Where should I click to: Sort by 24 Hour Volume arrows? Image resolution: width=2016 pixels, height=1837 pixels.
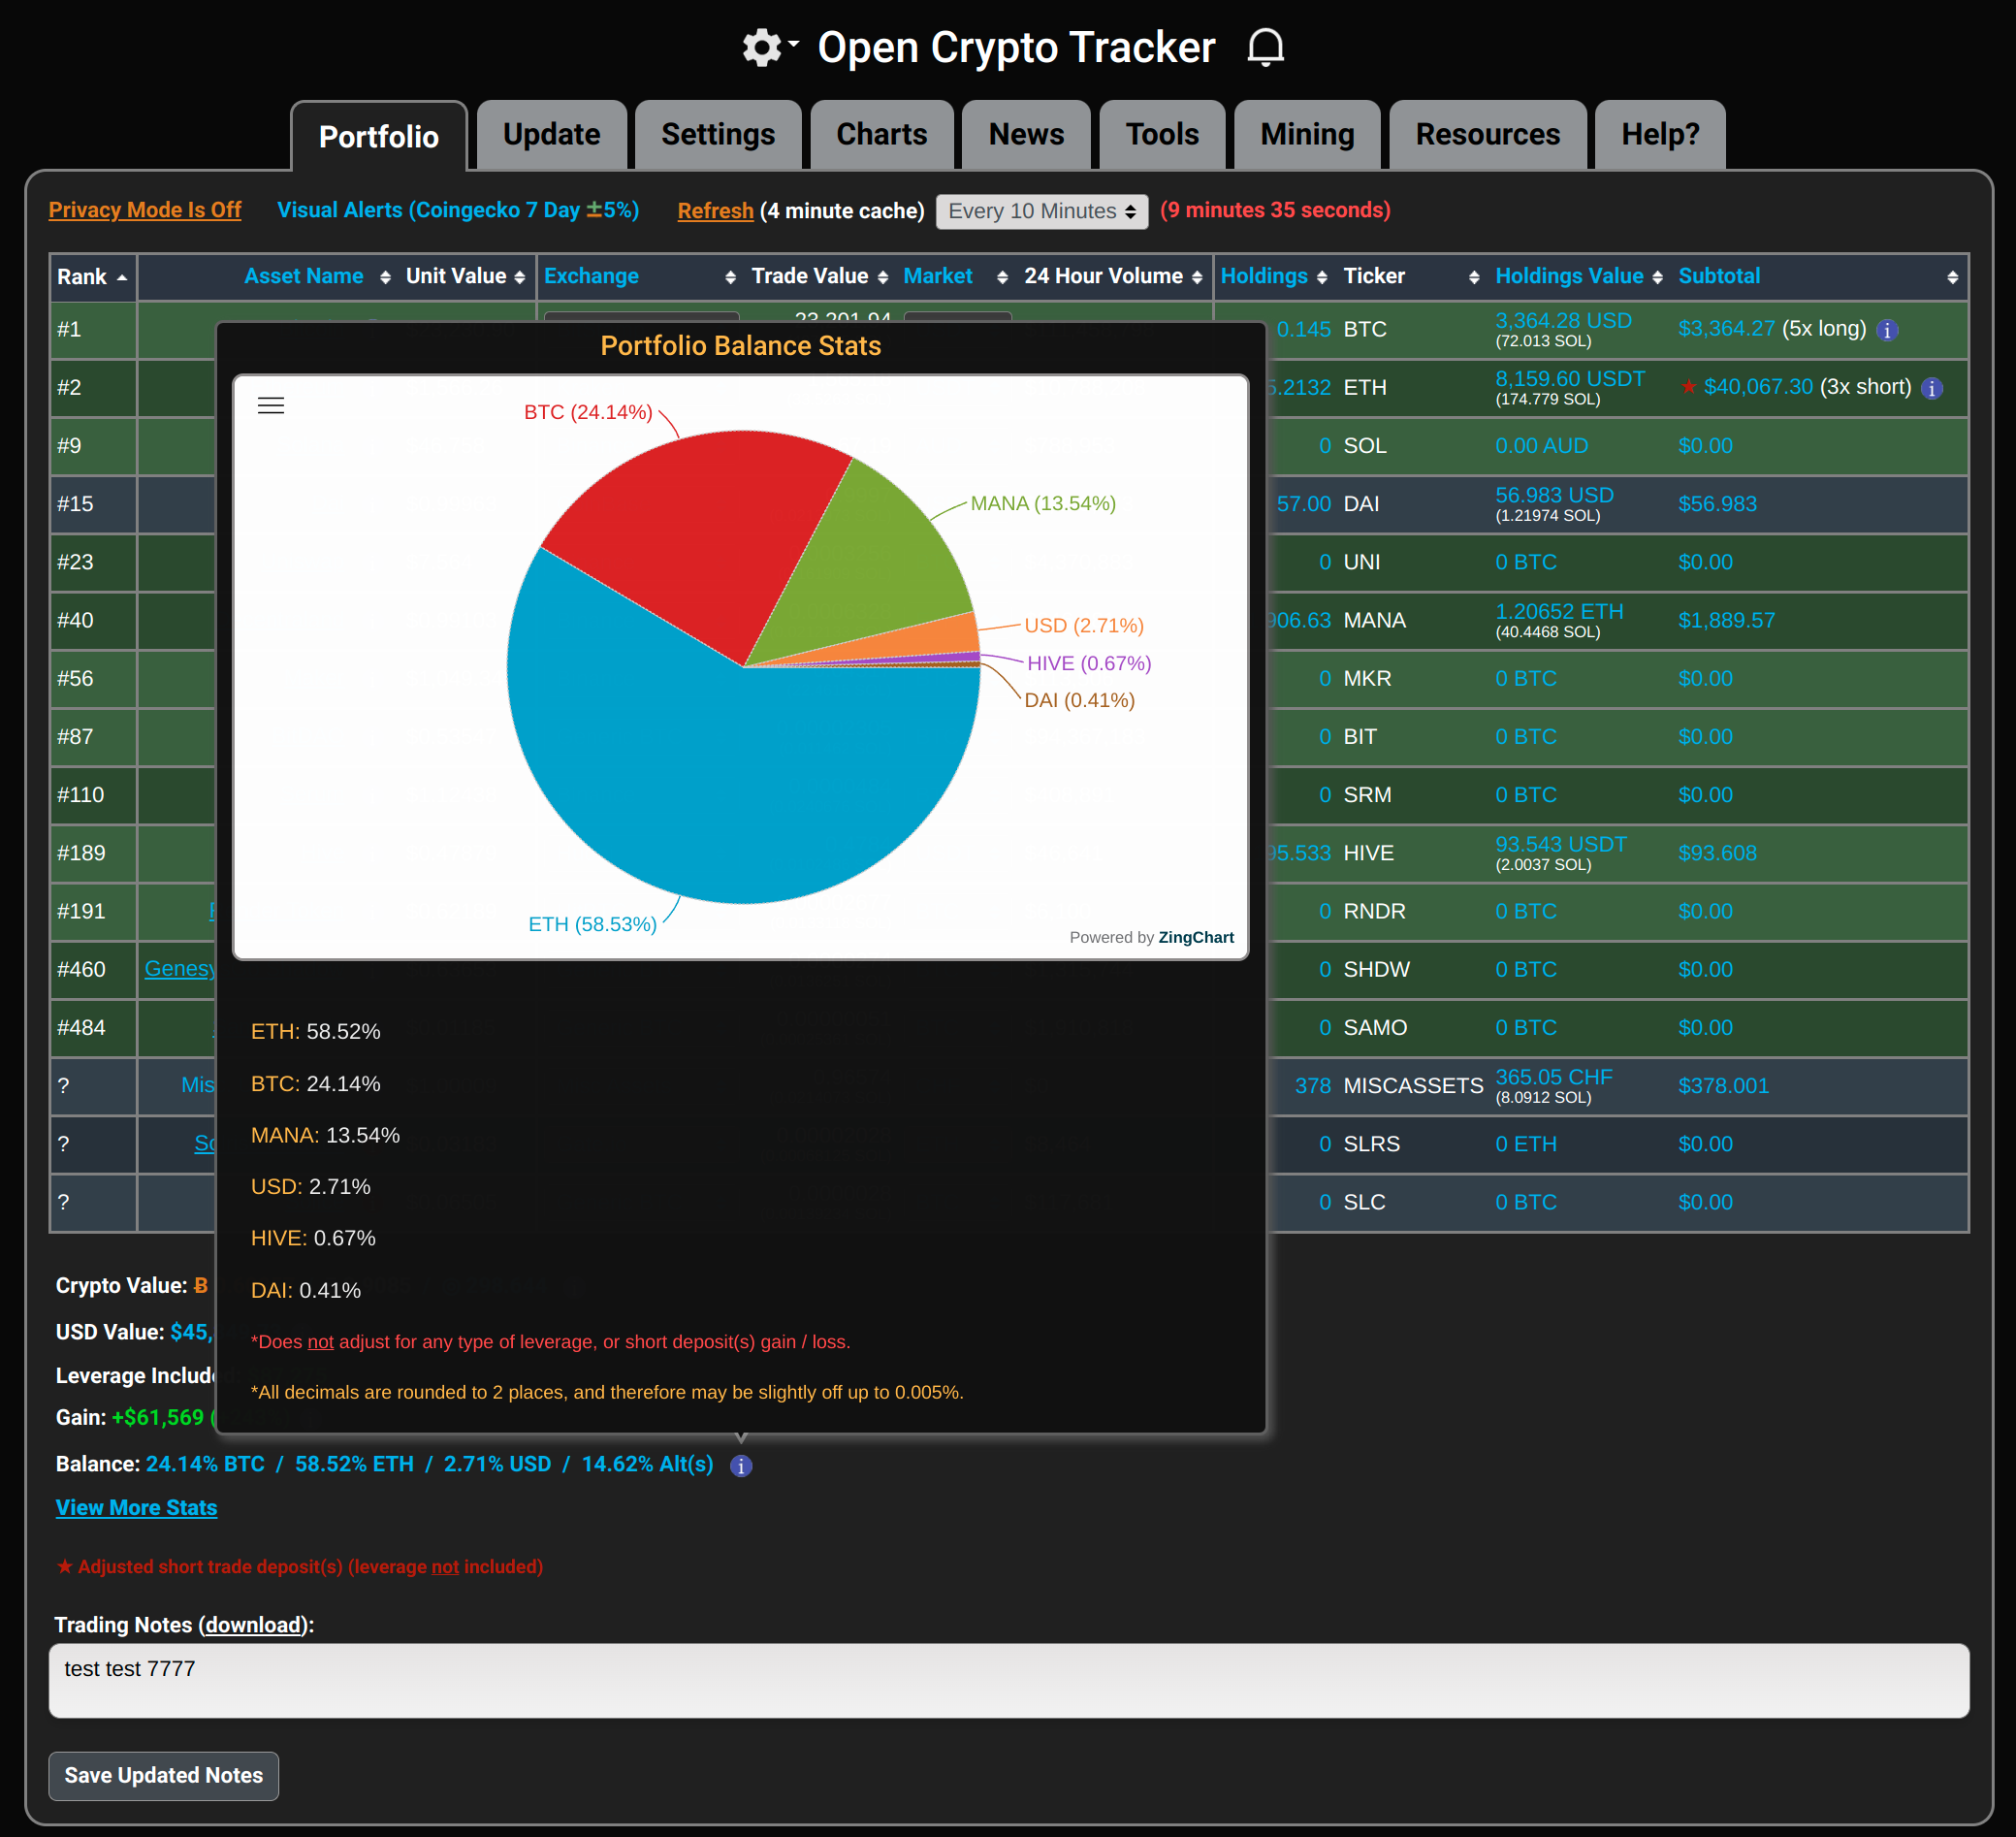[1196, 277]
